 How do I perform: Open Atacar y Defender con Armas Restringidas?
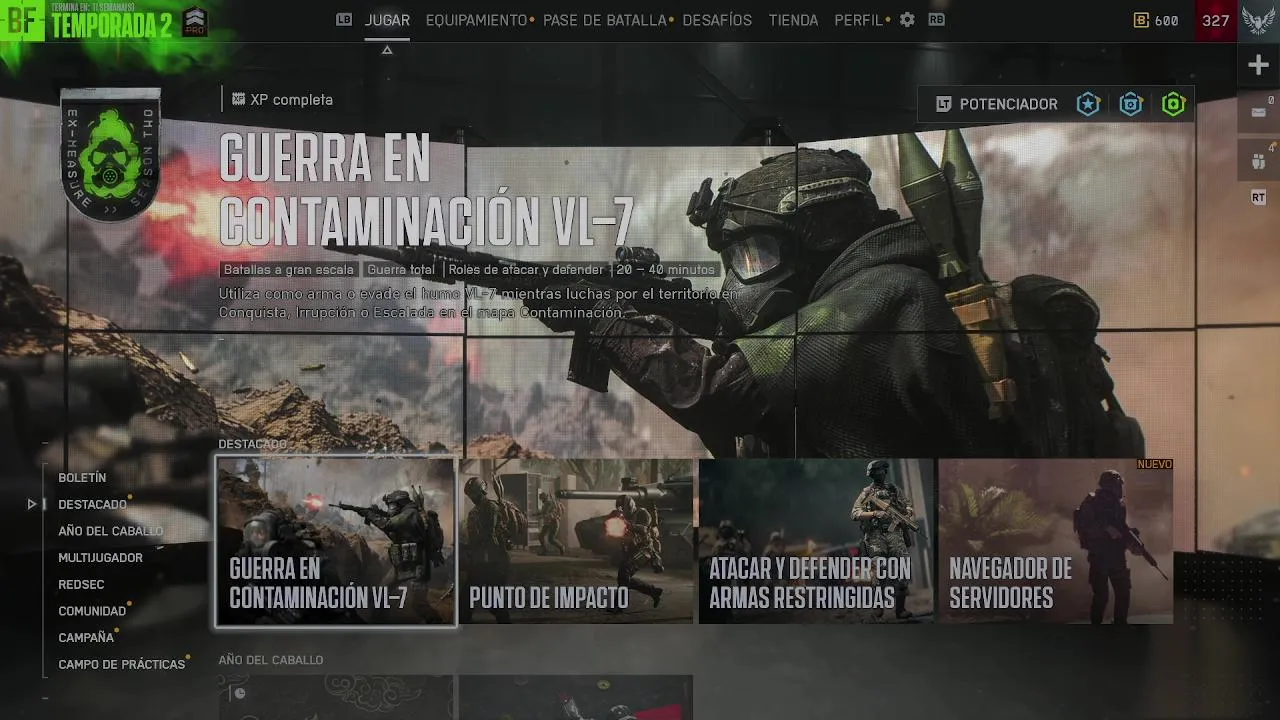[816, 541]
